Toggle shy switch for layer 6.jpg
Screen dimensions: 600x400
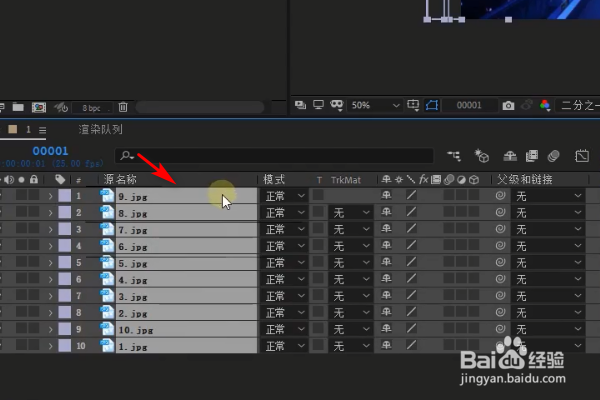click(386, 245)
